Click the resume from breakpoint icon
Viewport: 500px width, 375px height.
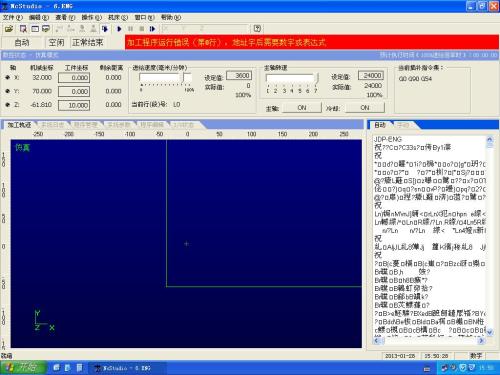(x=152, y=29)
